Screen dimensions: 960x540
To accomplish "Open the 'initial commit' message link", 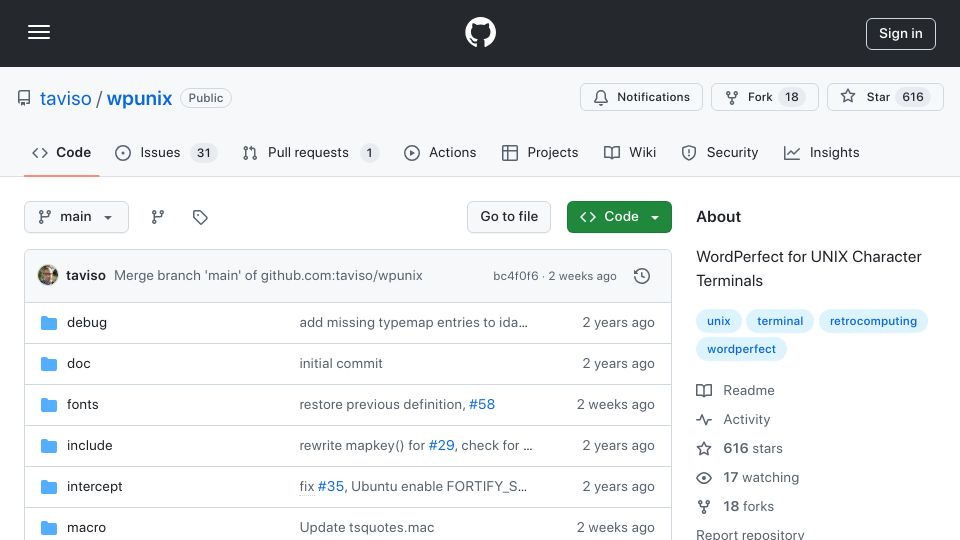I will (340, 364).
